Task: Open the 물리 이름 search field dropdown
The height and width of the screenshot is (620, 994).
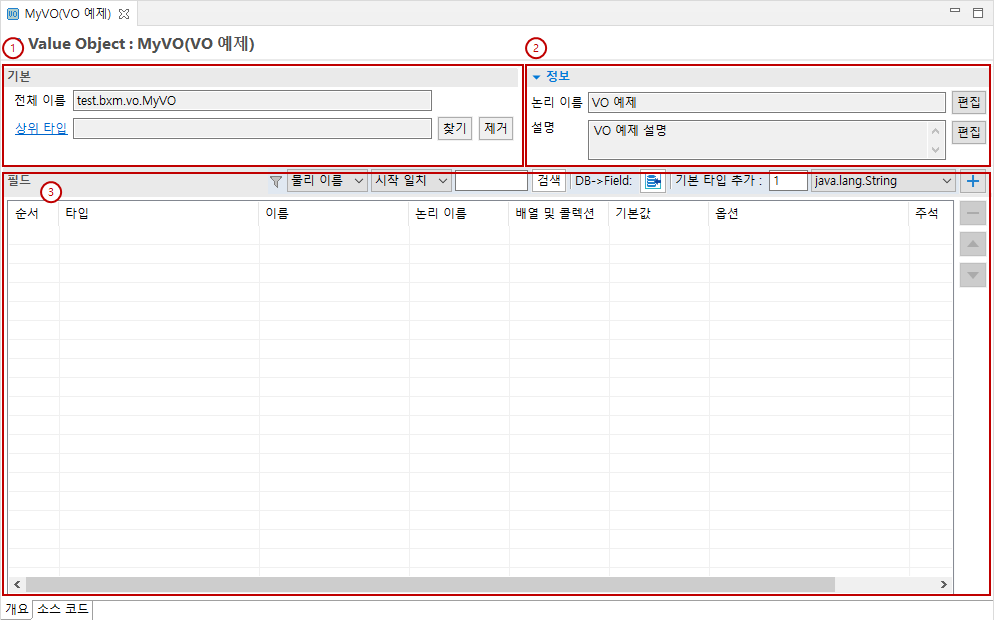Action: coord(327,181)
